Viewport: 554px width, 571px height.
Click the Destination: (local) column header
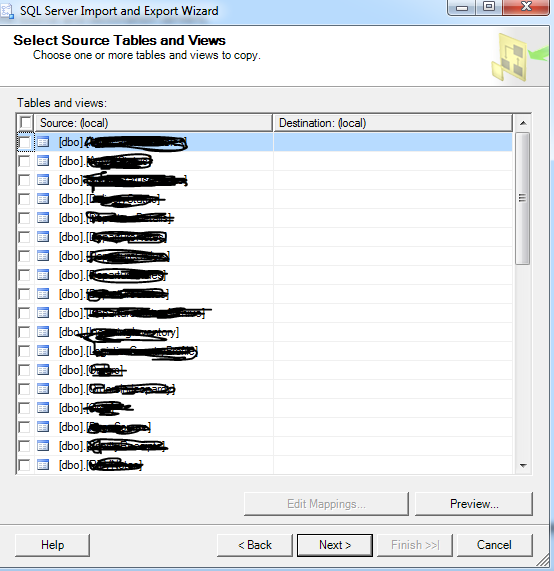tap(393, 123)
